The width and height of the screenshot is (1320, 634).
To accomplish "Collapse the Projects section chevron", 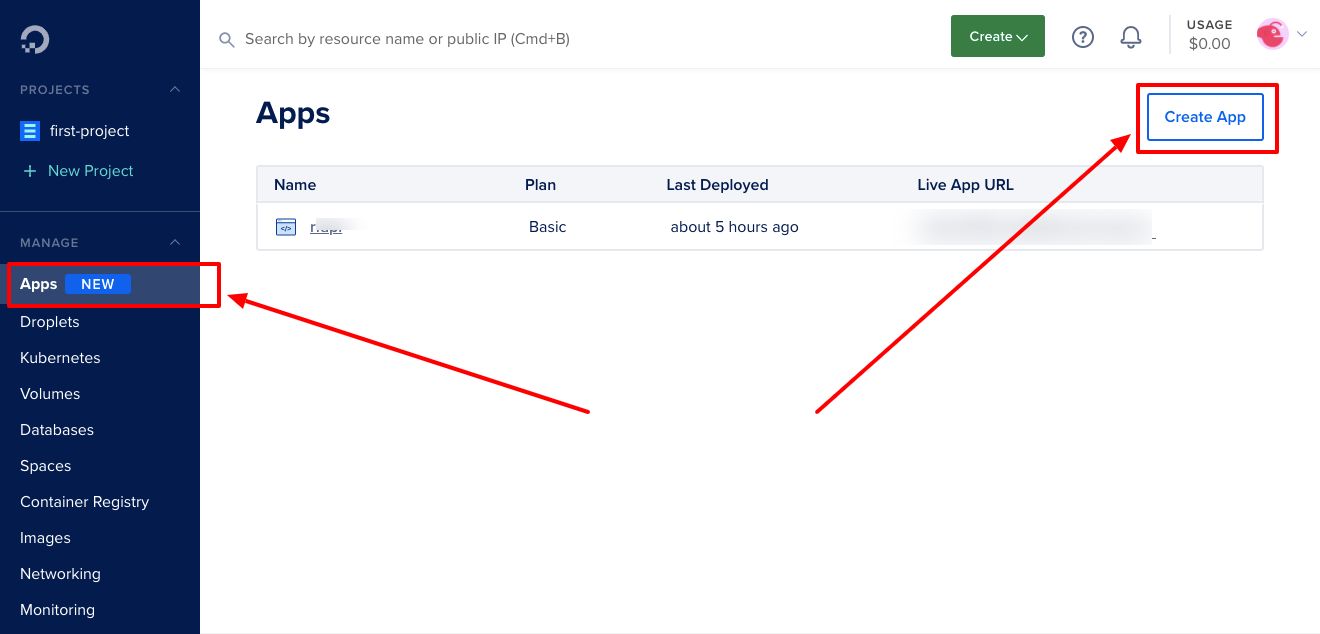I will click(x=175, y=89).
